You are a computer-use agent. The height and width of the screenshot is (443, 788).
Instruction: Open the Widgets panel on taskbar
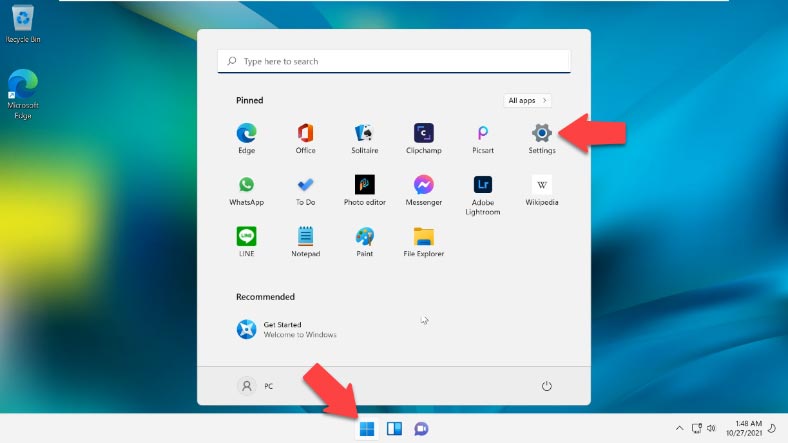[x=394, y=429]
